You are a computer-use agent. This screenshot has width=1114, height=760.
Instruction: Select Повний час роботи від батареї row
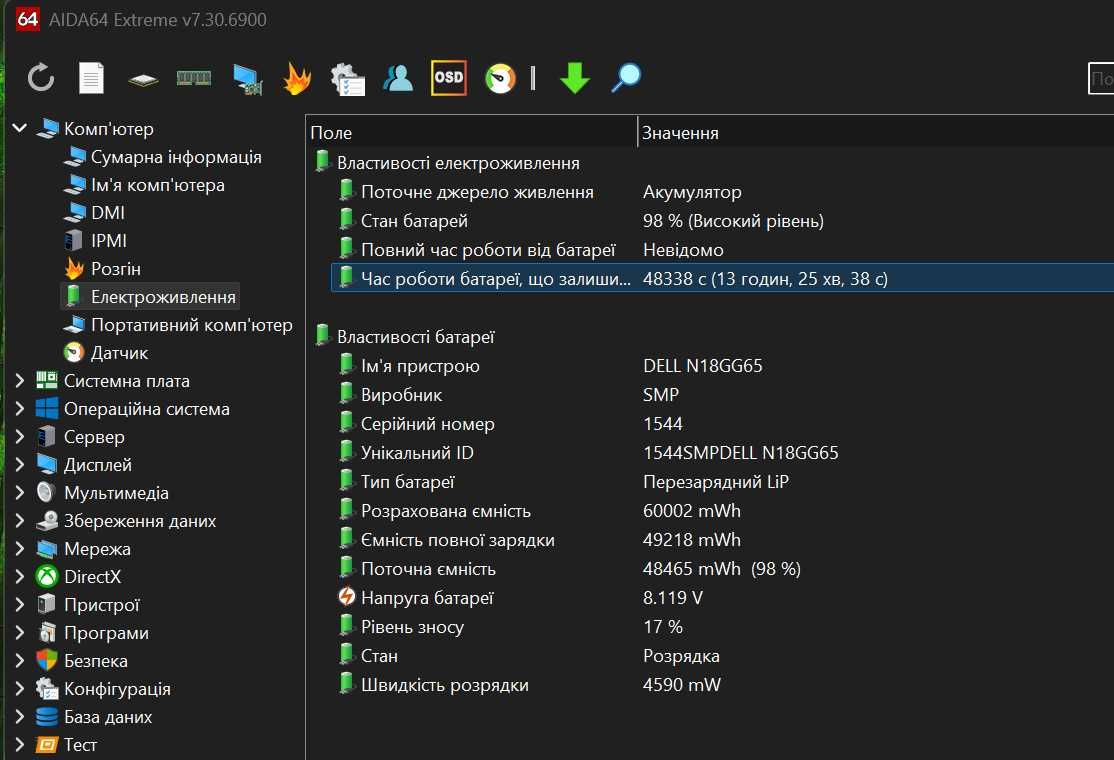click(723, 250)
